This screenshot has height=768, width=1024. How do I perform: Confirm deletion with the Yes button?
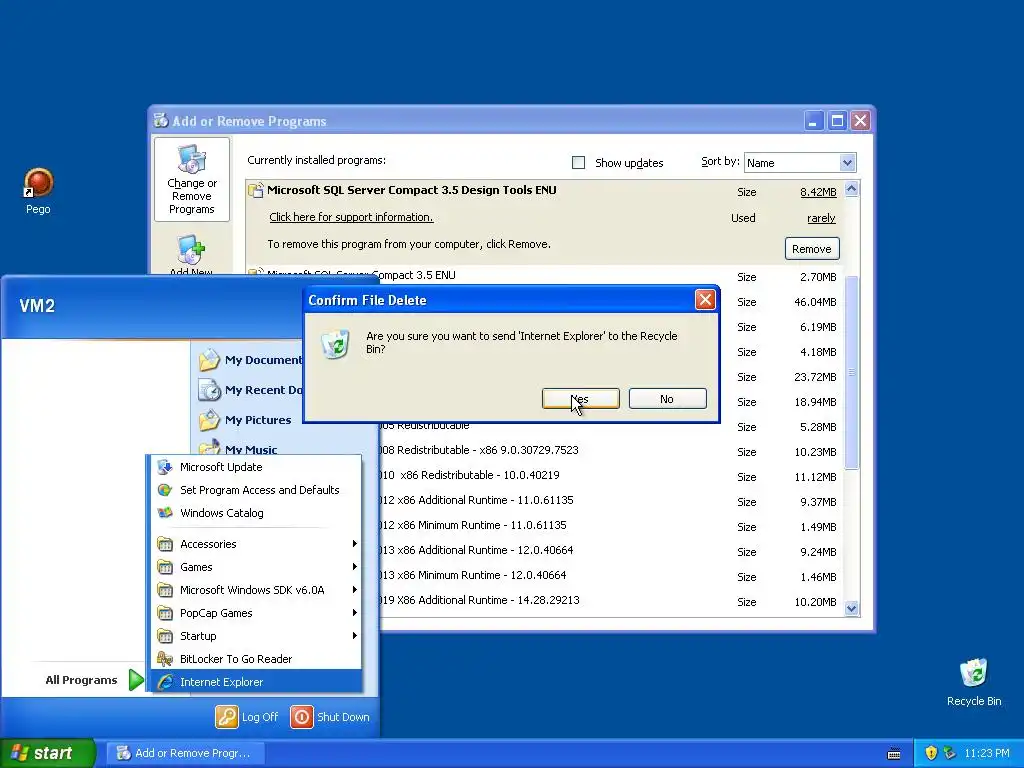click(581, 398)
